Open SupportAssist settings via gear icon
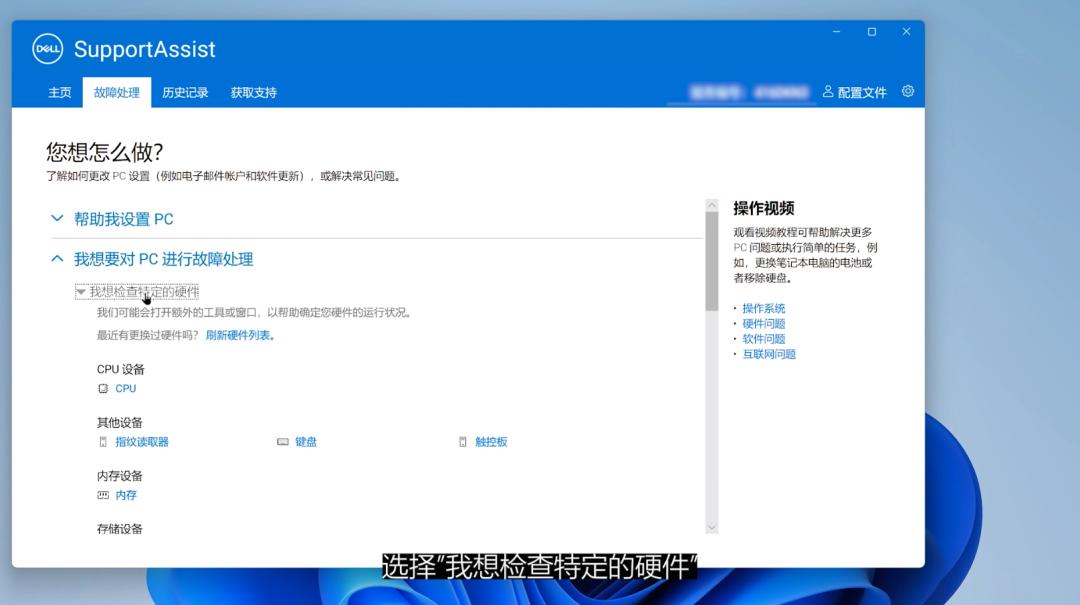The image size is (1080, 605). pos(907,91)
